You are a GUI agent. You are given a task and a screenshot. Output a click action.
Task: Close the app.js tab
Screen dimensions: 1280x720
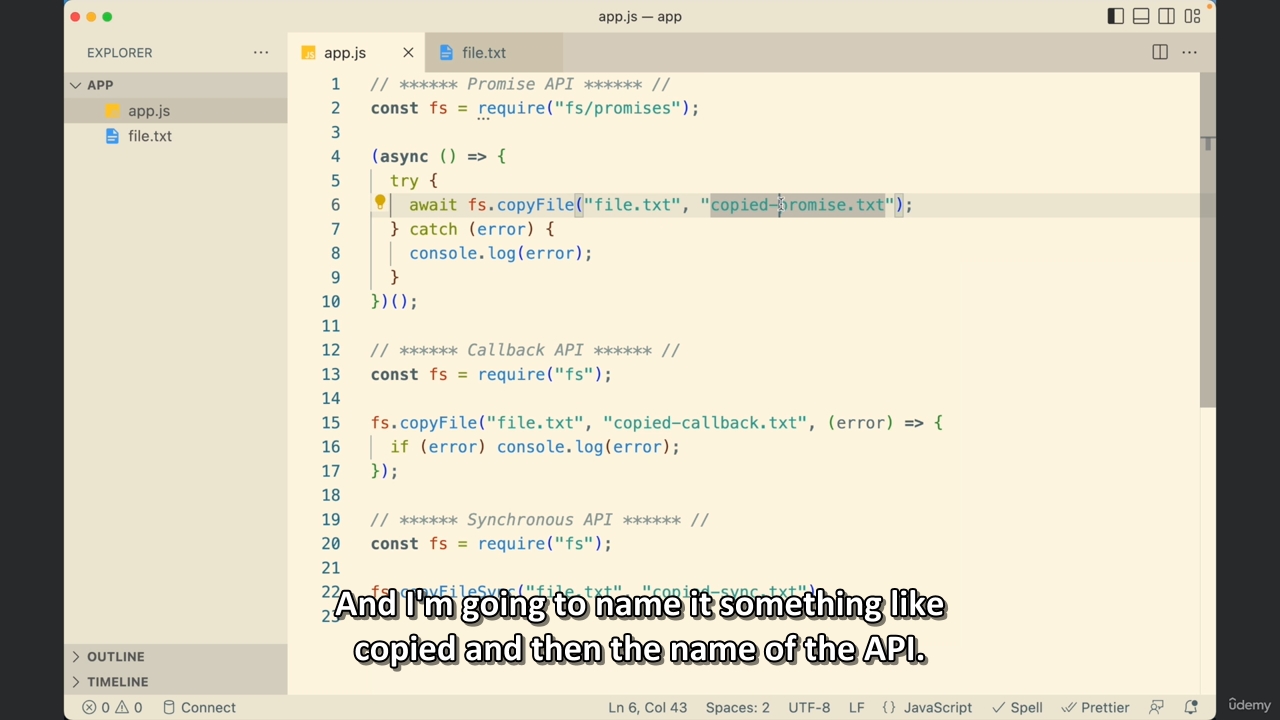tap(408, 52)
